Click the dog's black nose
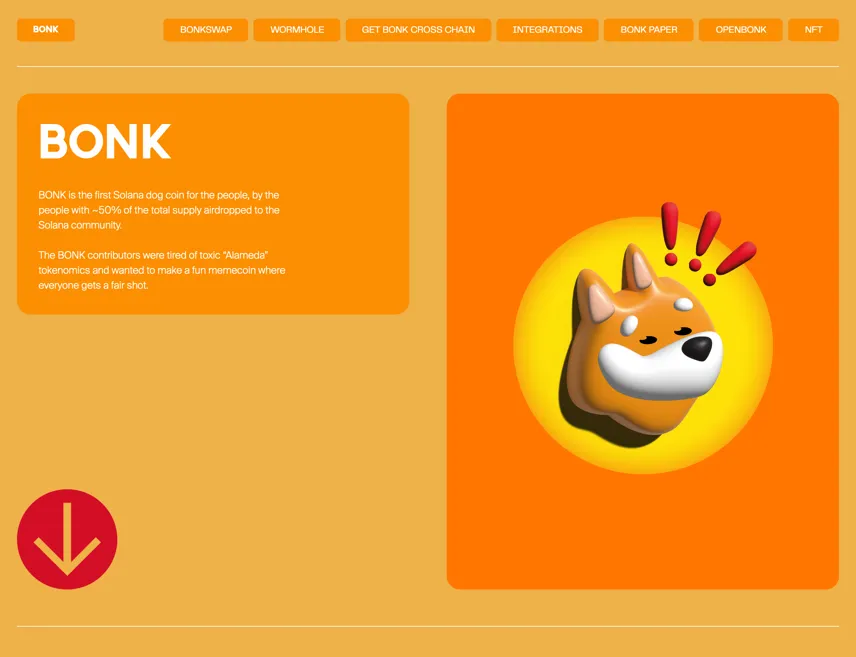This screenshot has width=856, height=657. pyautogui.click(x=698, y=348)
